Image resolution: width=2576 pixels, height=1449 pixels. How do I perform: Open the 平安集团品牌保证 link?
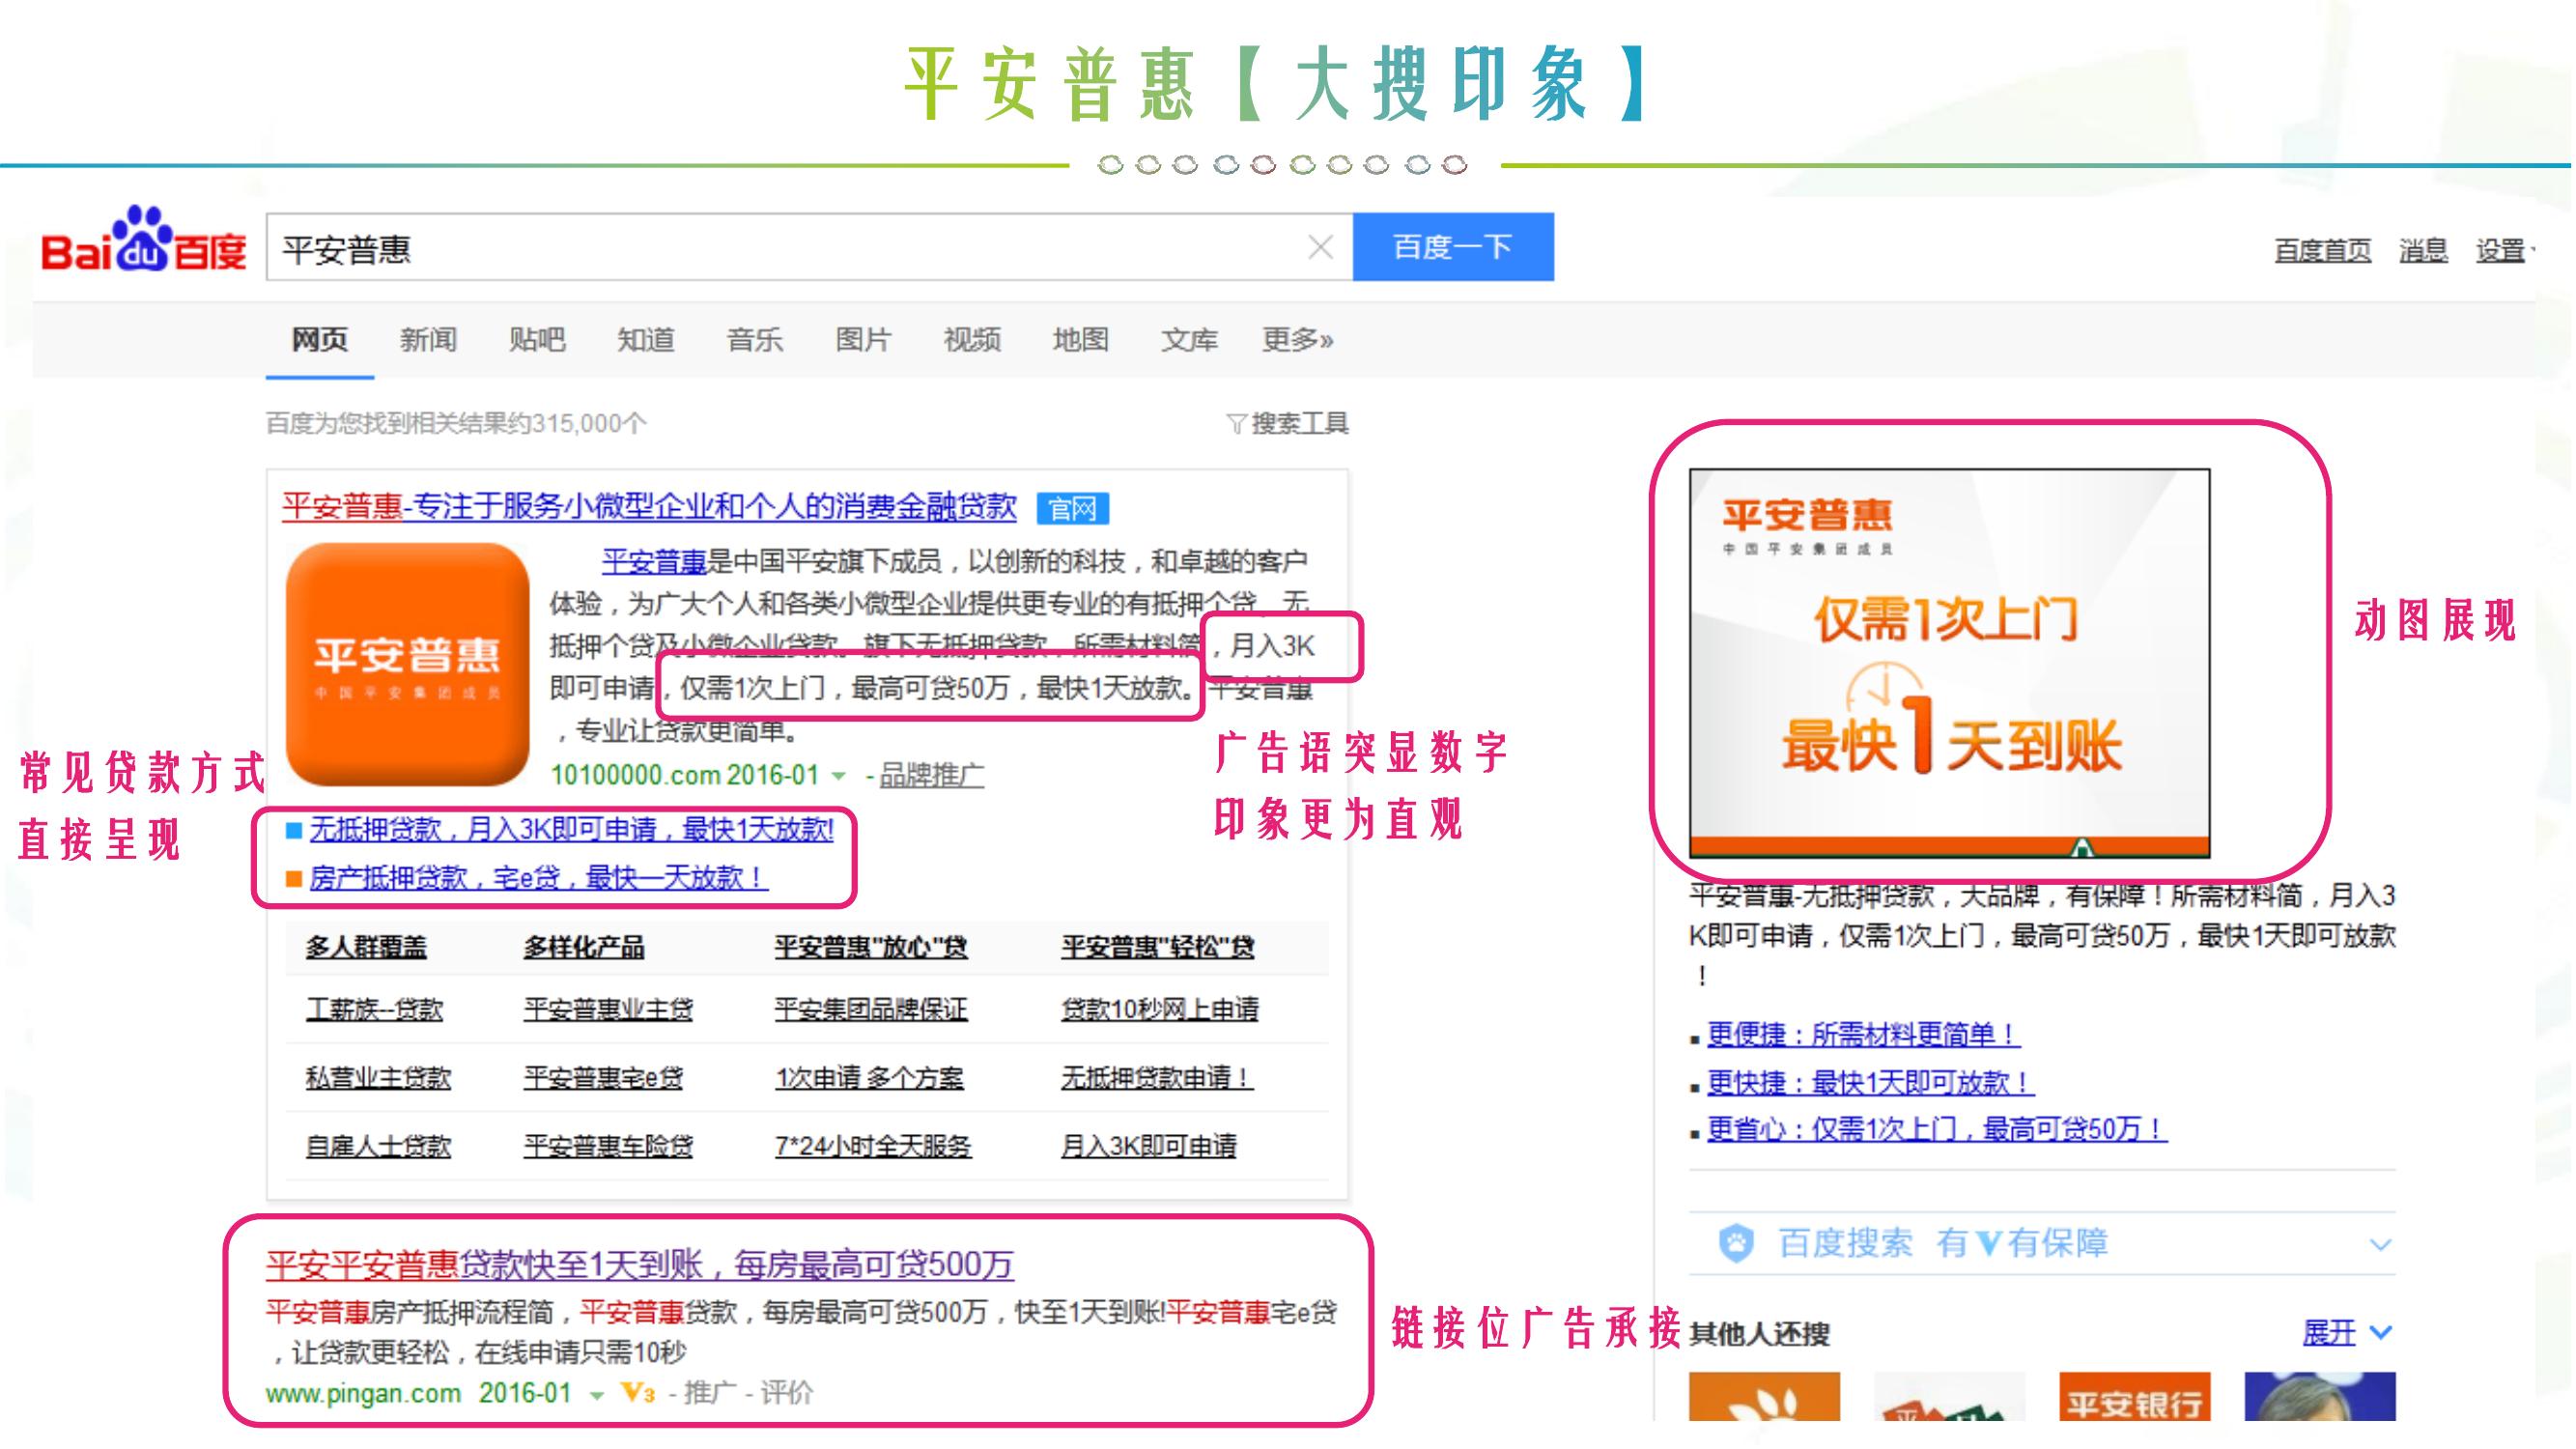[x=871, y=1009]
